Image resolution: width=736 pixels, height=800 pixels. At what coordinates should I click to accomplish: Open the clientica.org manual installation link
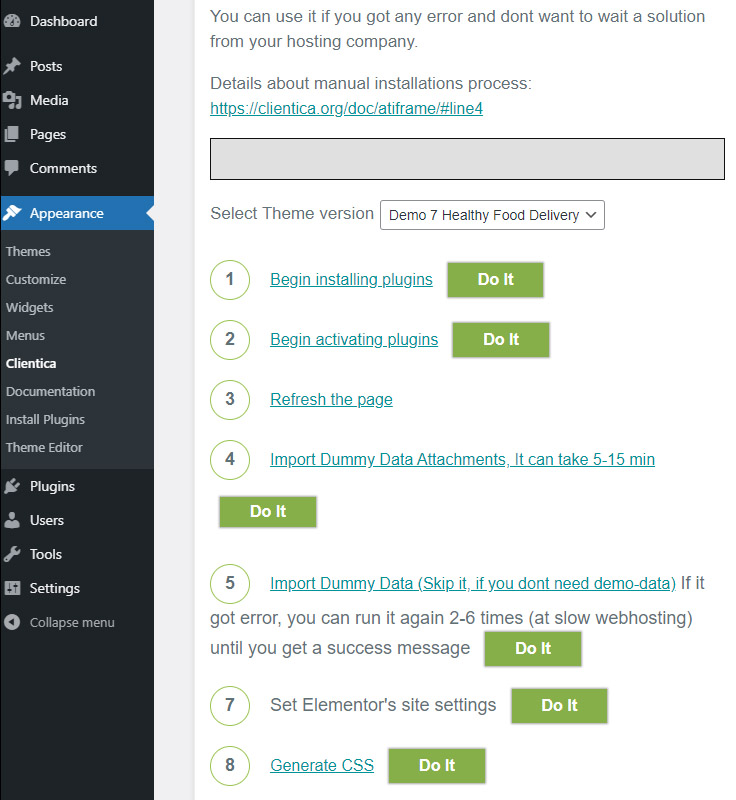coord(346,108)
